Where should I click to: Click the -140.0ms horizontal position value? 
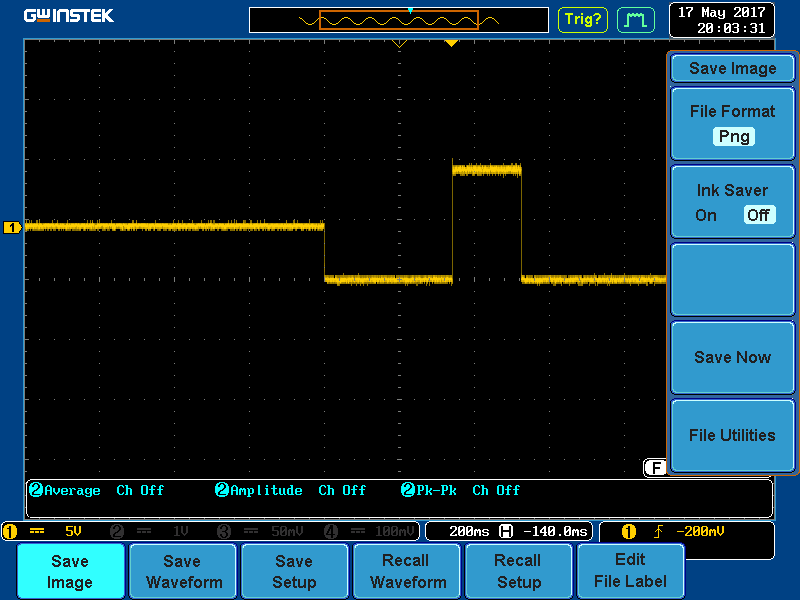click(x=556, y=532)
